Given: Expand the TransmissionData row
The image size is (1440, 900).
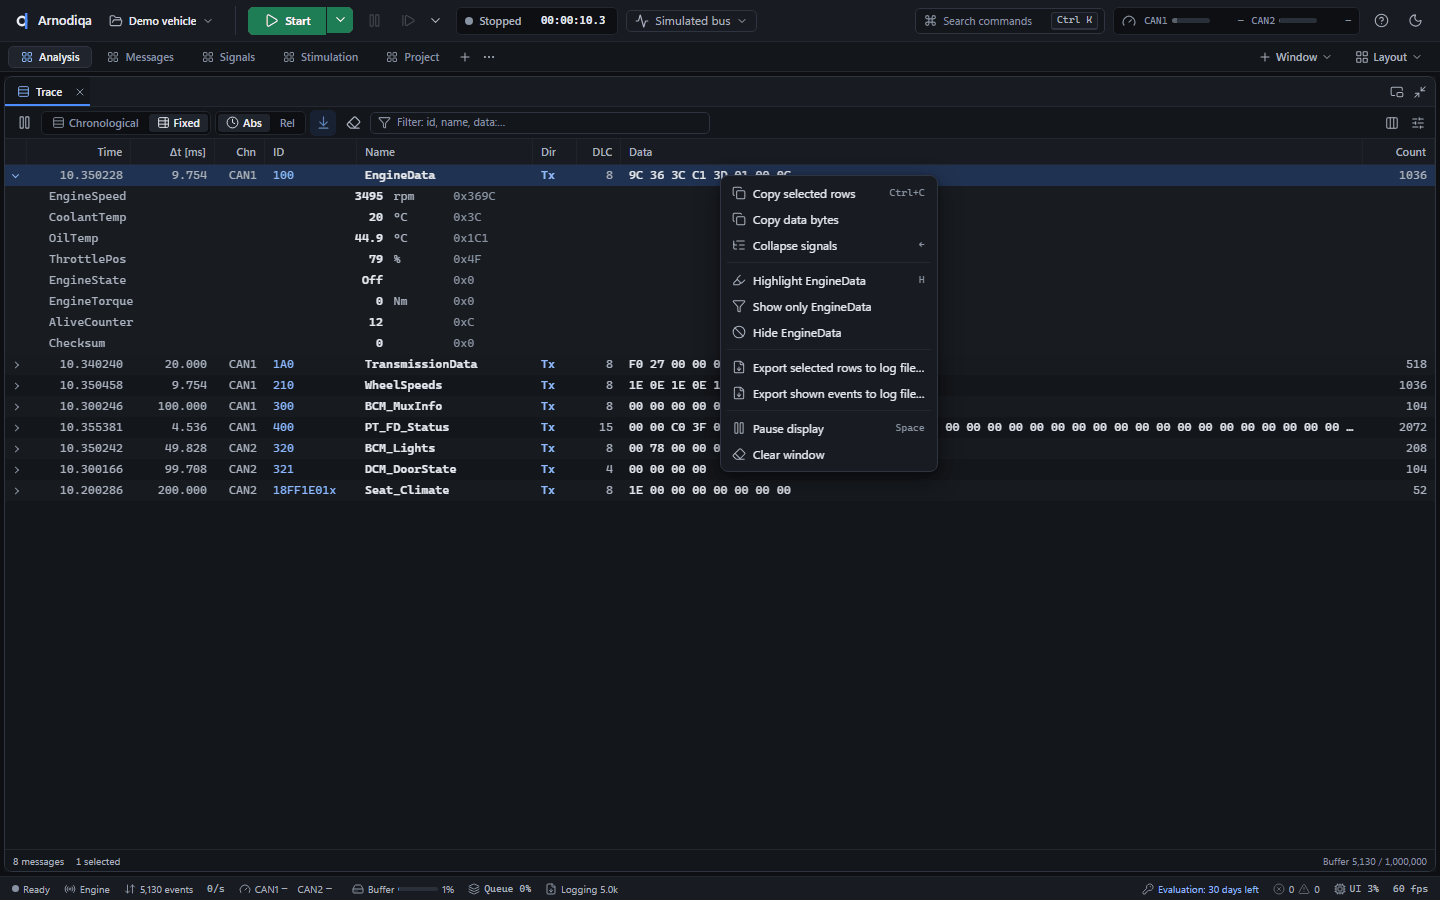Looking at the screenshot, I should pyautogui.click(x=16, y=365).
